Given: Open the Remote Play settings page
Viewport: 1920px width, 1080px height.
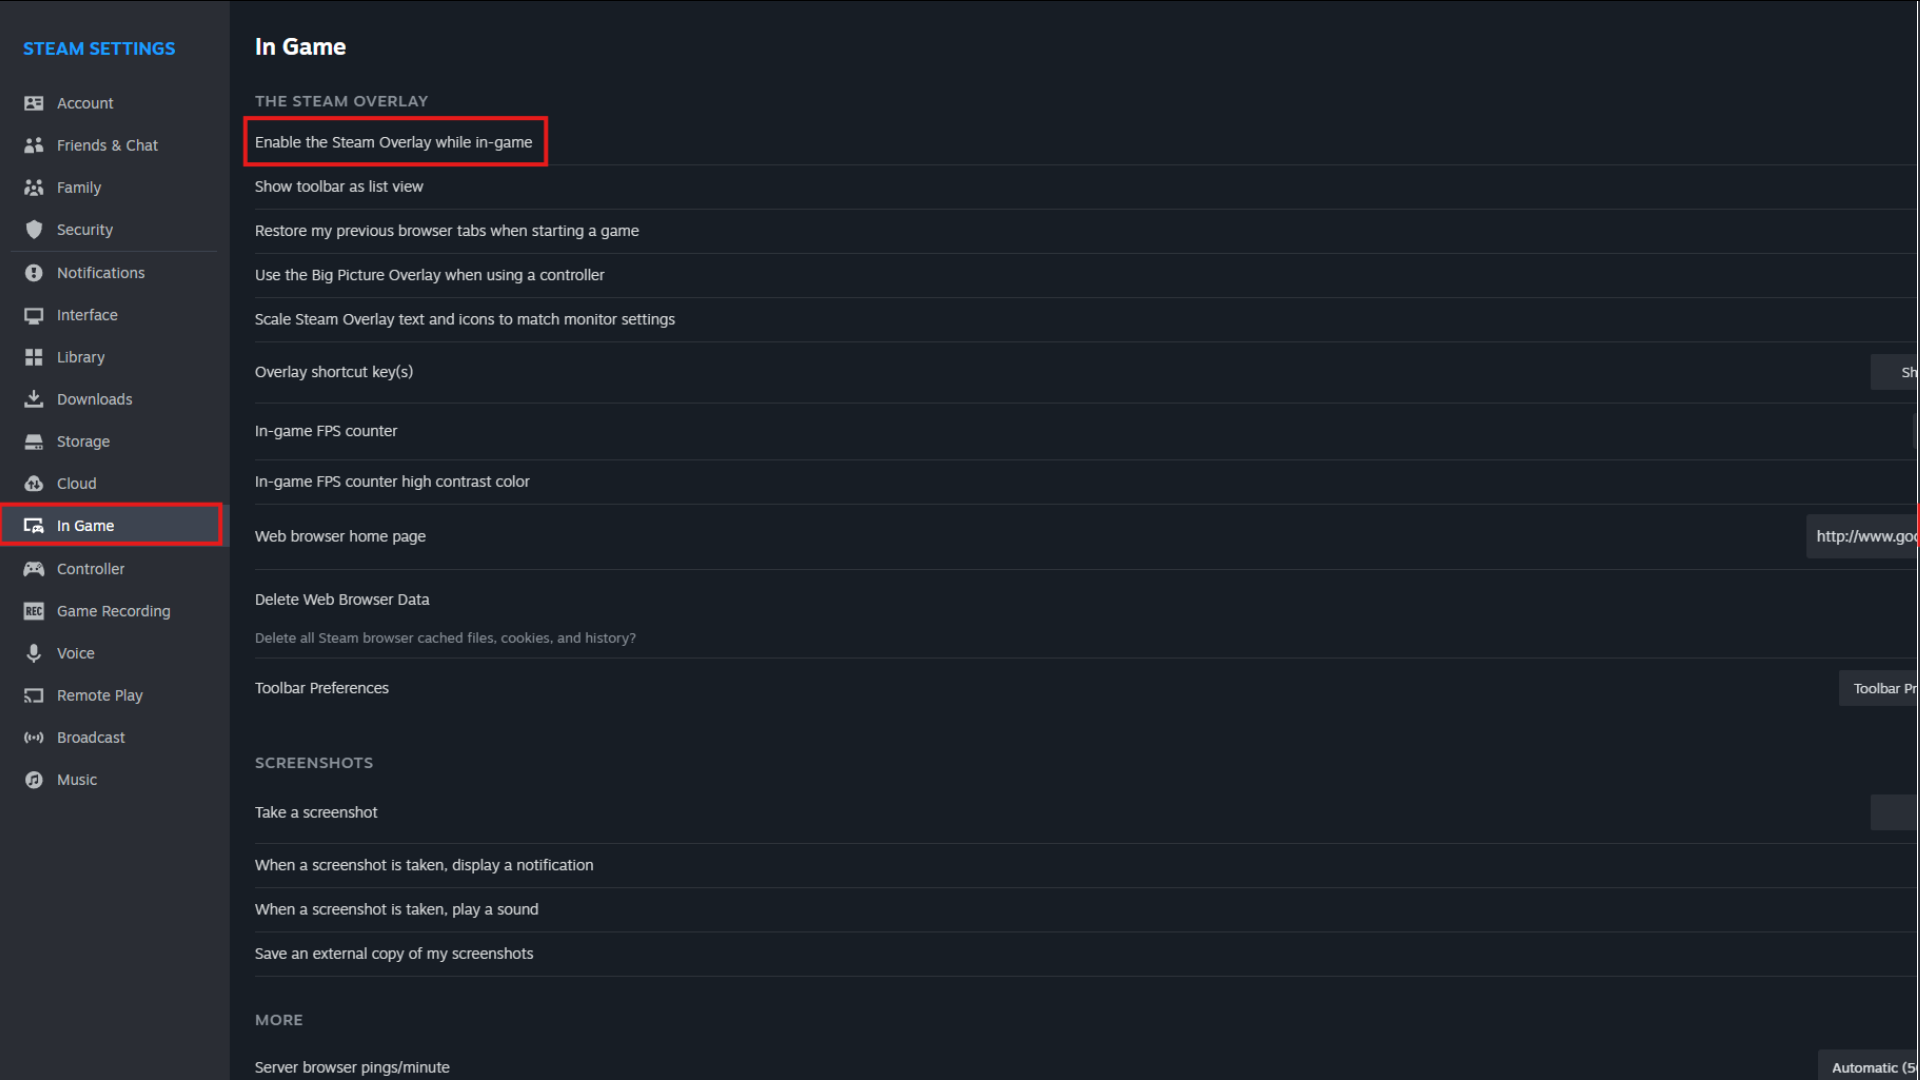Looking at the screenshot, I should click(99, 695).
